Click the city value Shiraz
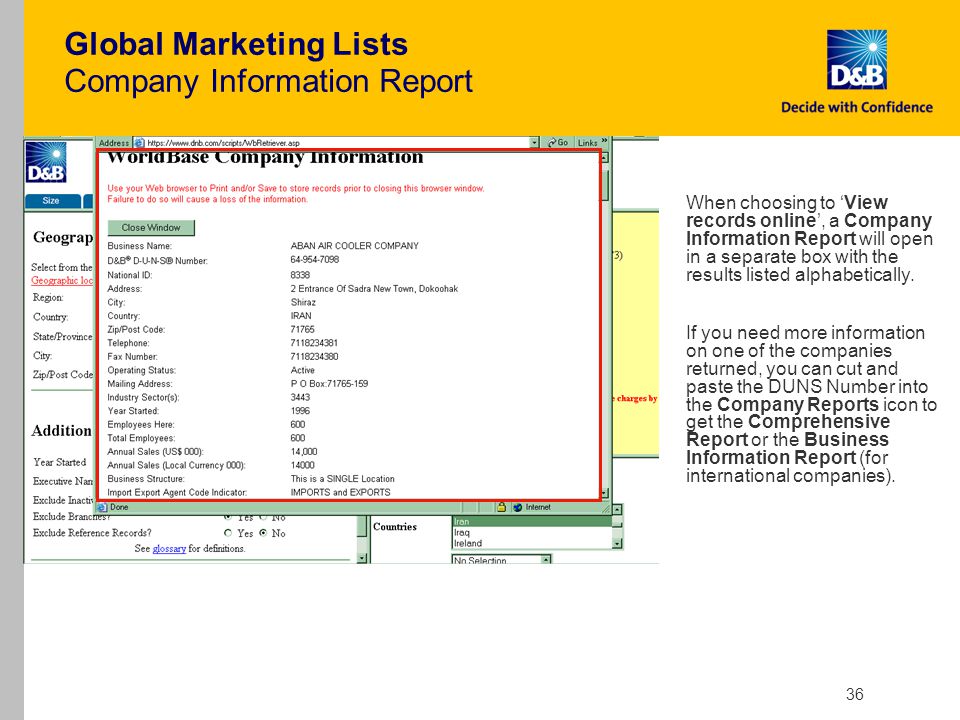This screenshot has height=720, width=960. coord(303,302)
